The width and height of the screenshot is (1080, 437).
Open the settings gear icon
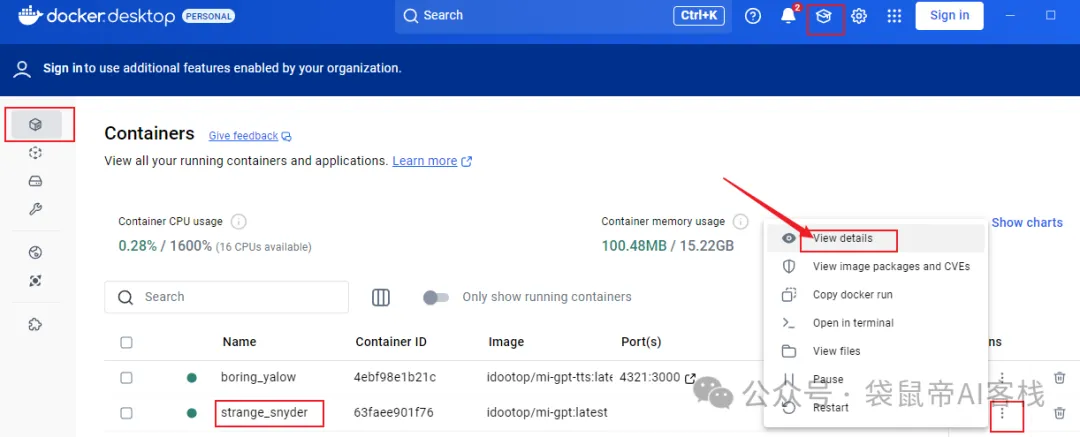859,16
